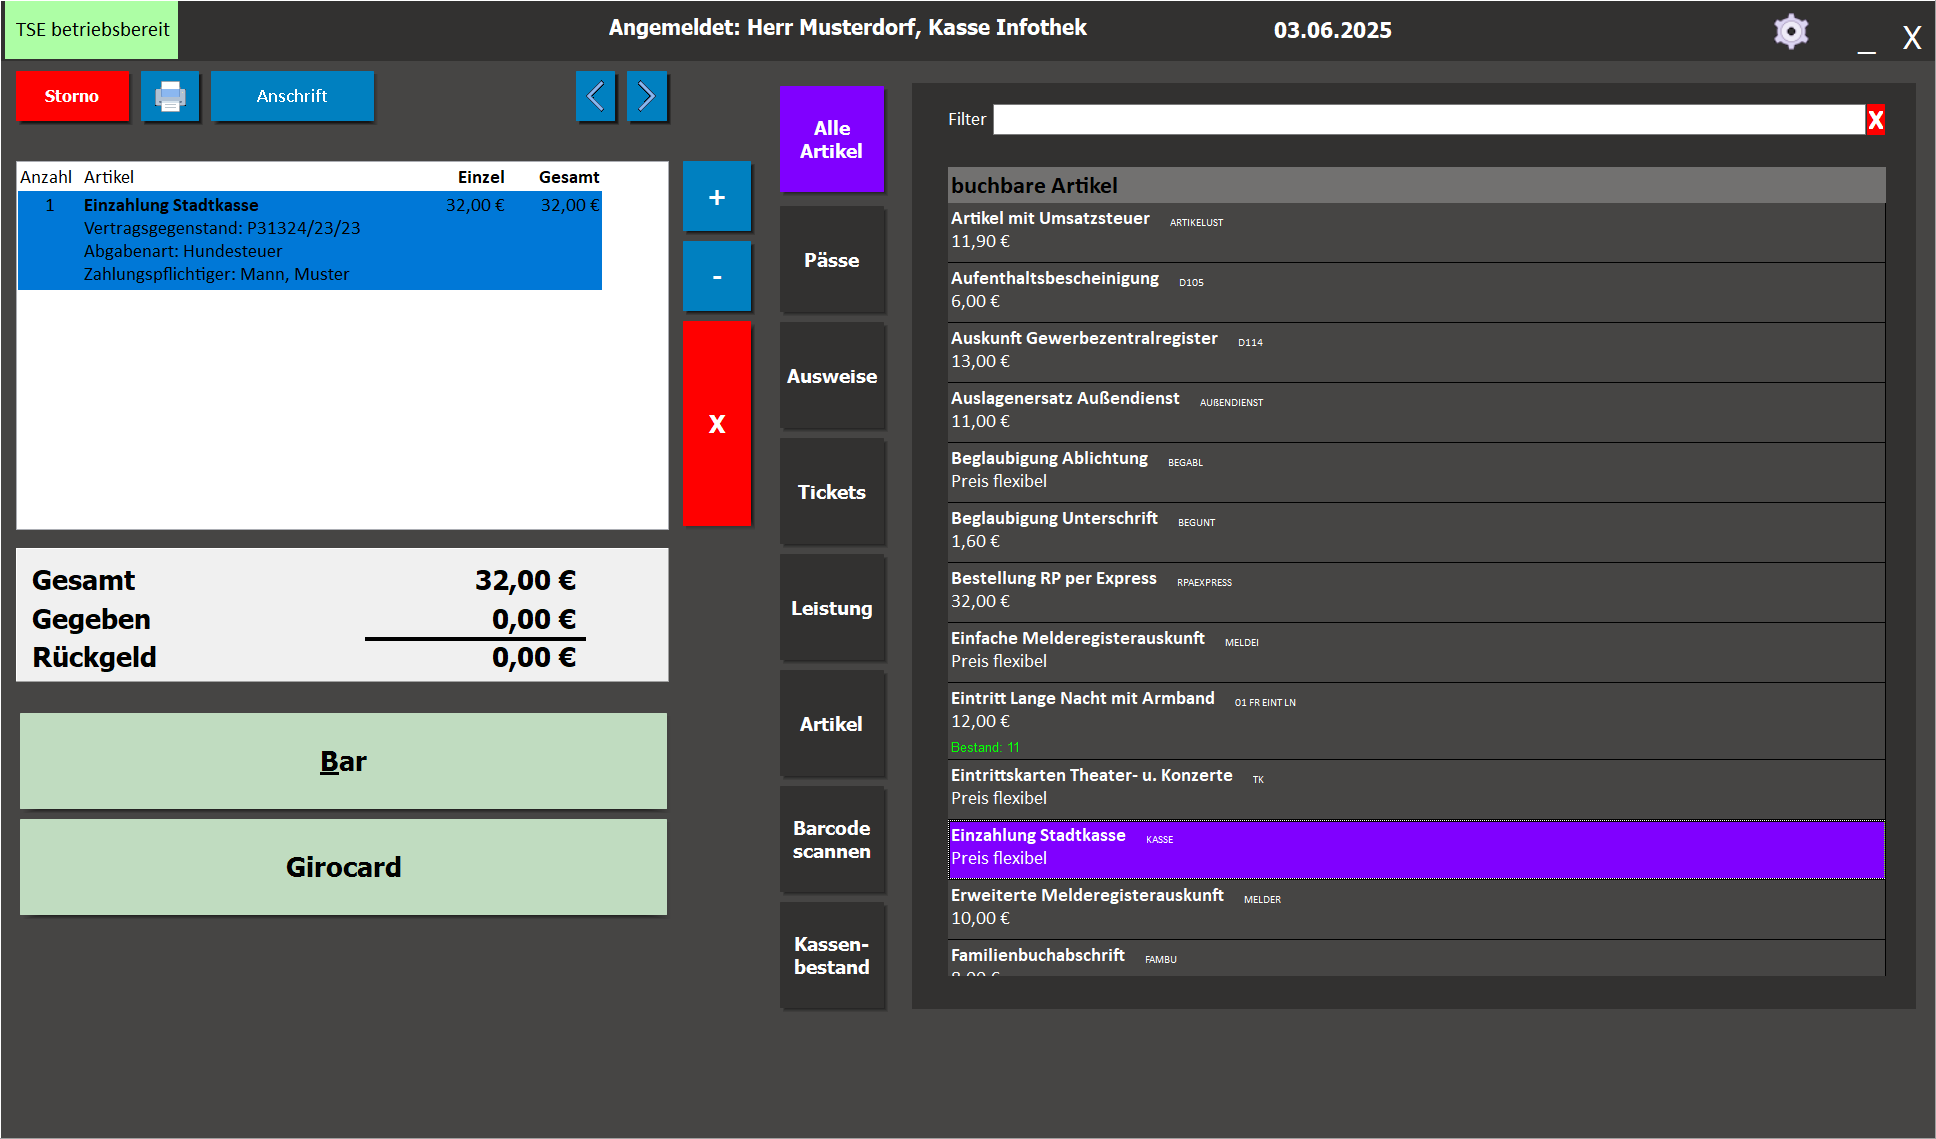Open settings via the gear icon
This screenshot has height=1139, width=1936.
coord(1791,32)
